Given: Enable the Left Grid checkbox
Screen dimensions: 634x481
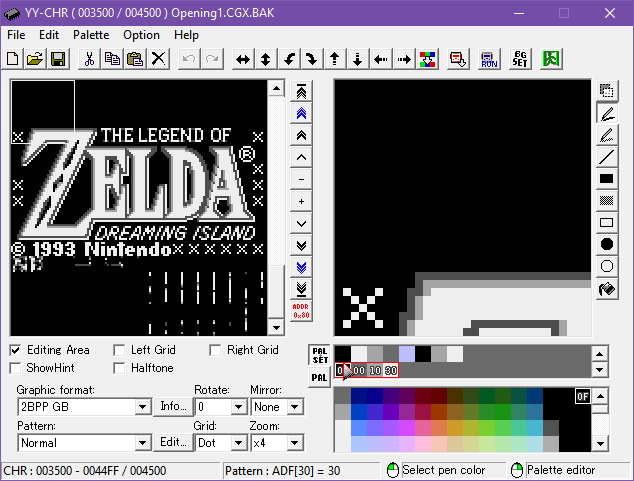Looking at the screenshot, I should (119, 350).
